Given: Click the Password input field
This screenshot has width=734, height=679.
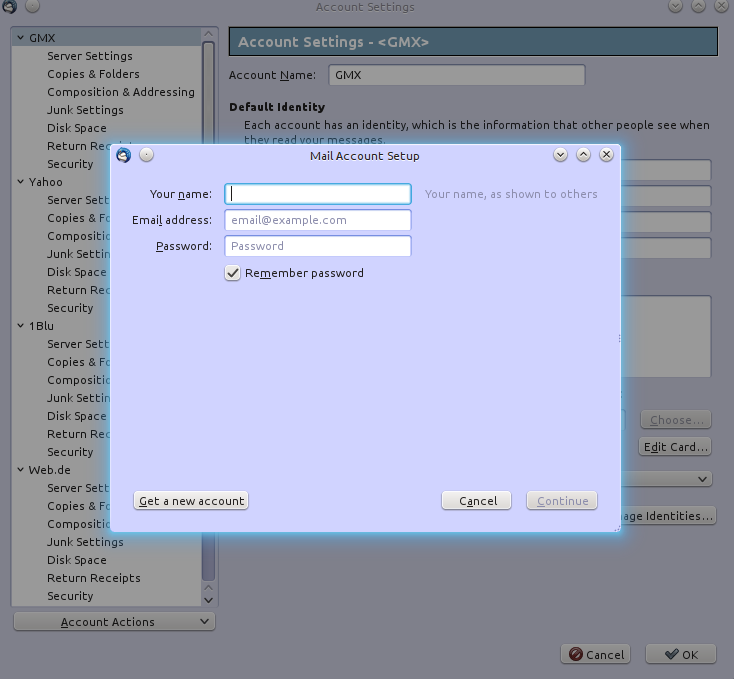Looking at the screenshot, I should 318,246.
